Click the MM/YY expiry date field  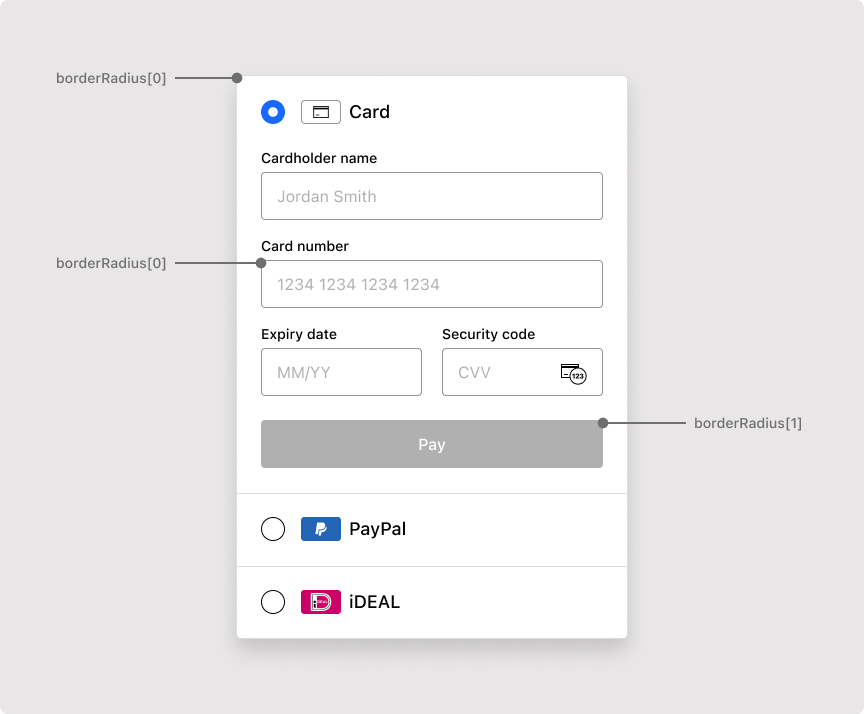(341, 372)
